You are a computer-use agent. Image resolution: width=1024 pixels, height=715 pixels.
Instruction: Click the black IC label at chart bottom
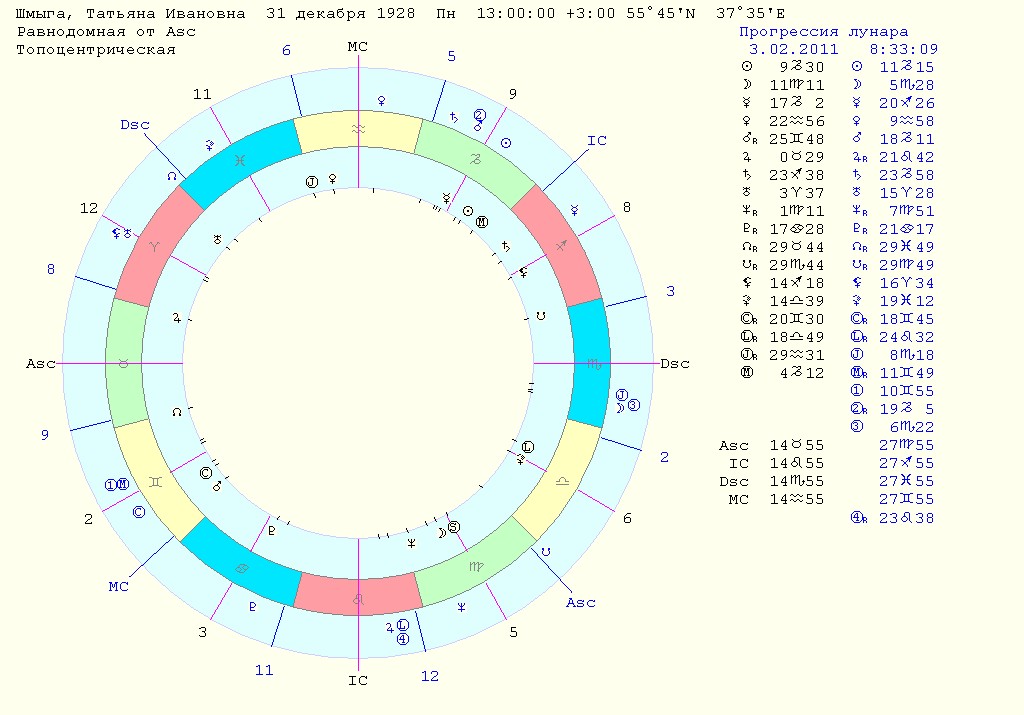(x=358, y=680)
